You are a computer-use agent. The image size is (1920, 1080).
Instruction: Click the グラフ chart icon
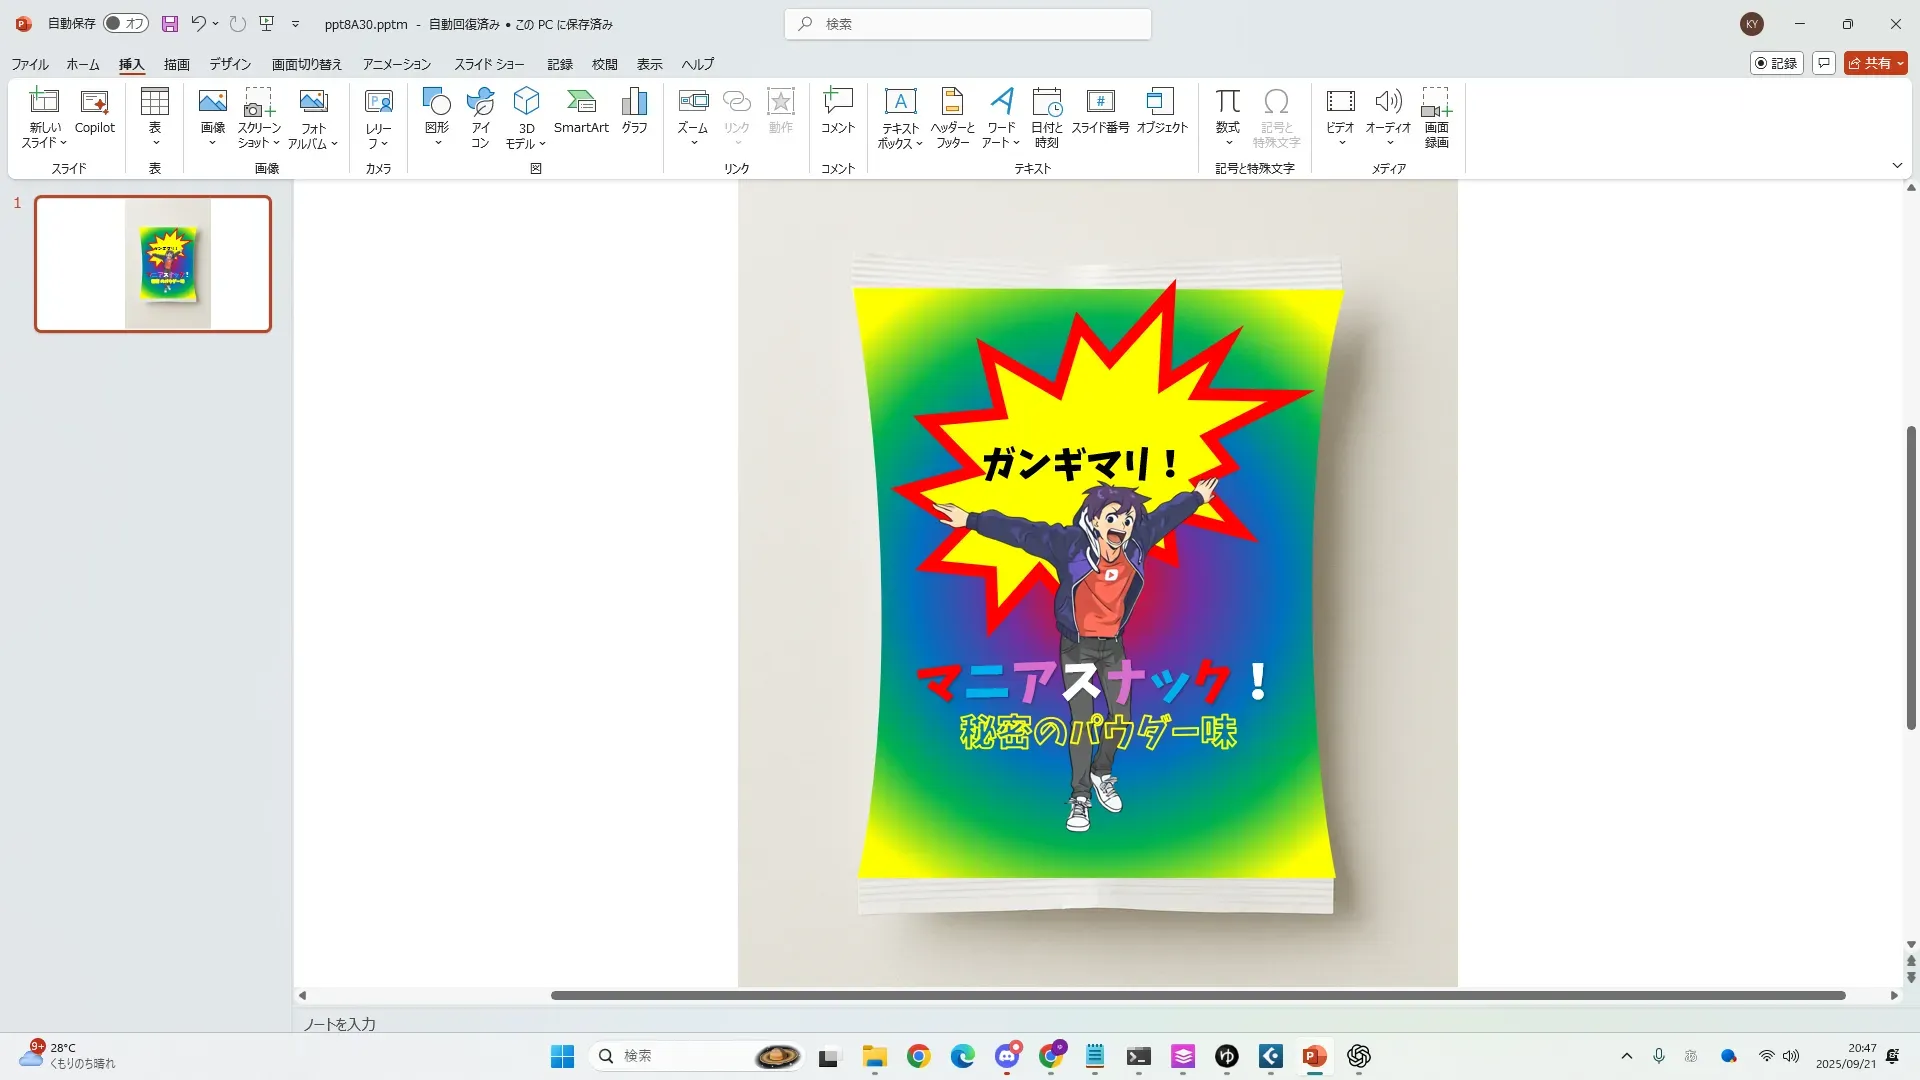pos(634,110)
